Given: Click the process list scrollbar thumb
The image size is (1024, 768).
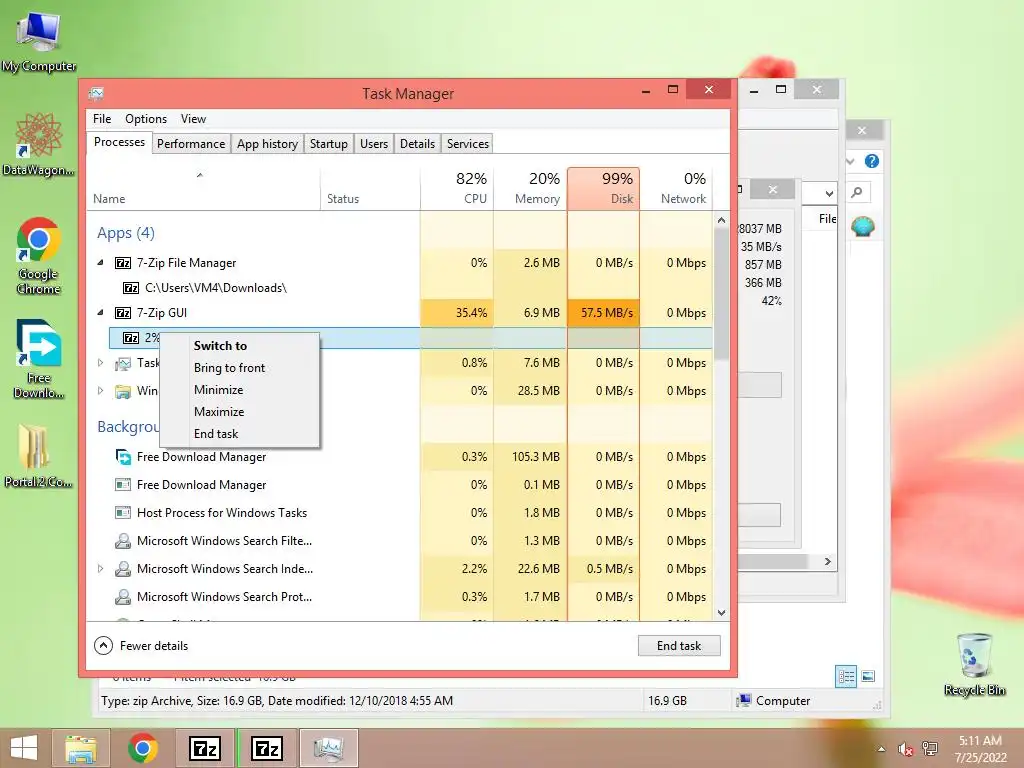Looking at the screenshot, I should tap(721, 294).
